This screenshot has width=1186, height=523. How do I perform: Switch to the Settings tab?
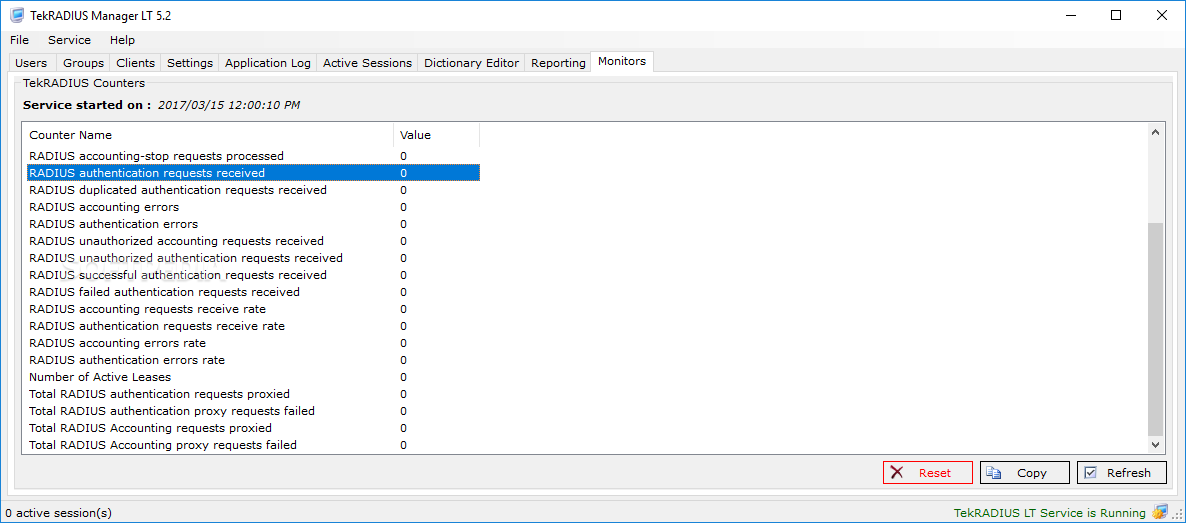tap(190, 64)
